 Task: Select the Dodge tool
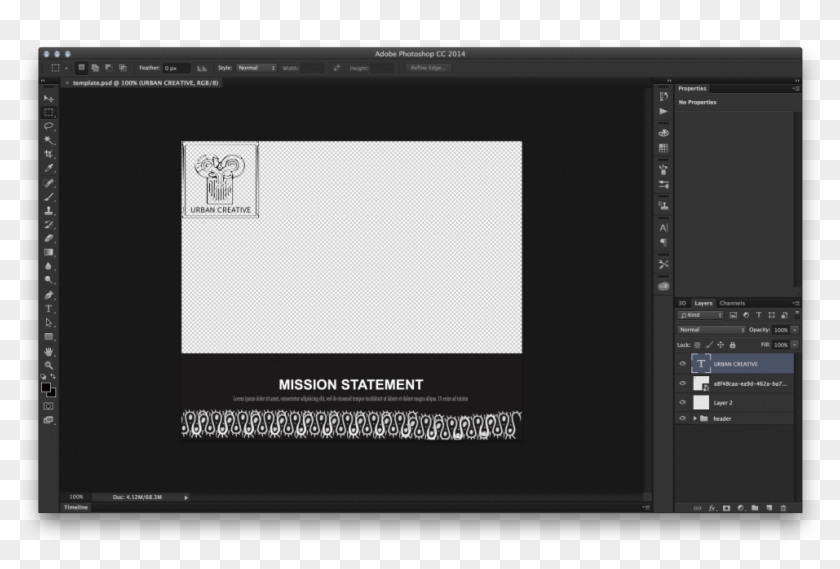tap(49, 280)
